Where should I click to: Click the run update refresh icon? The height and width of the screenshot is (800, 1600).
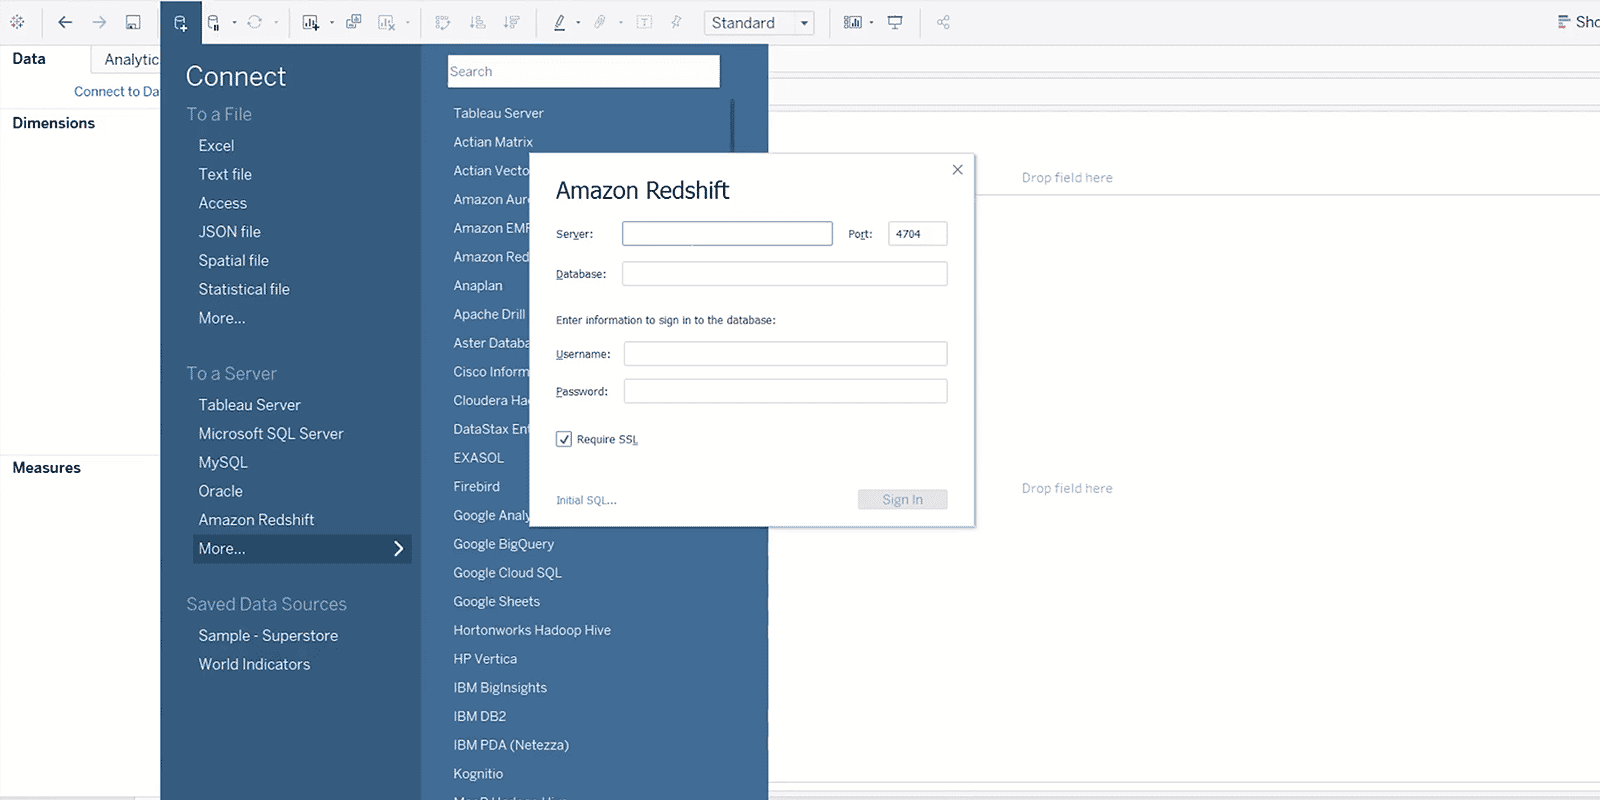[255, 22]
